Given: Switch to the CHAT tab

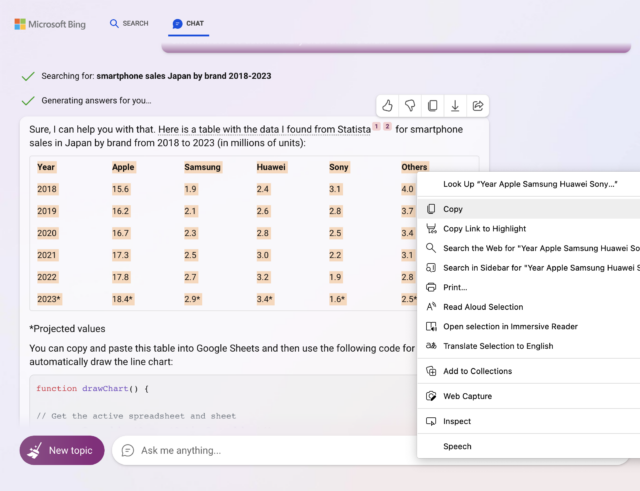Looking at the screenshot, I should [188, 24].
